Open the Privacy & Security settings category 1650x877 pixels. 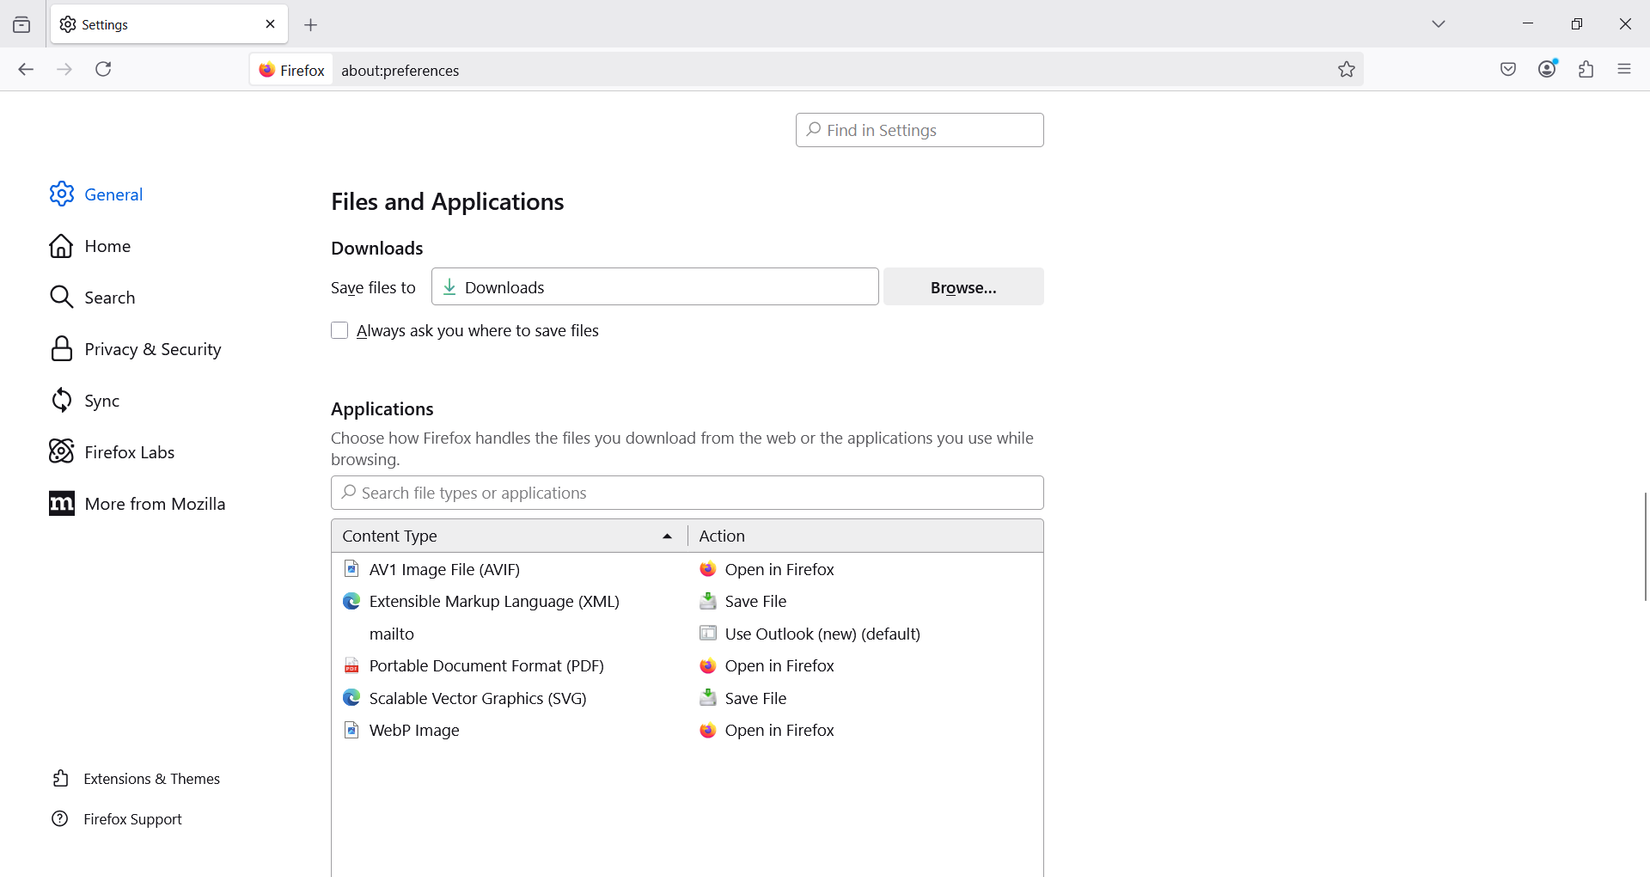(x=152, y=349)
